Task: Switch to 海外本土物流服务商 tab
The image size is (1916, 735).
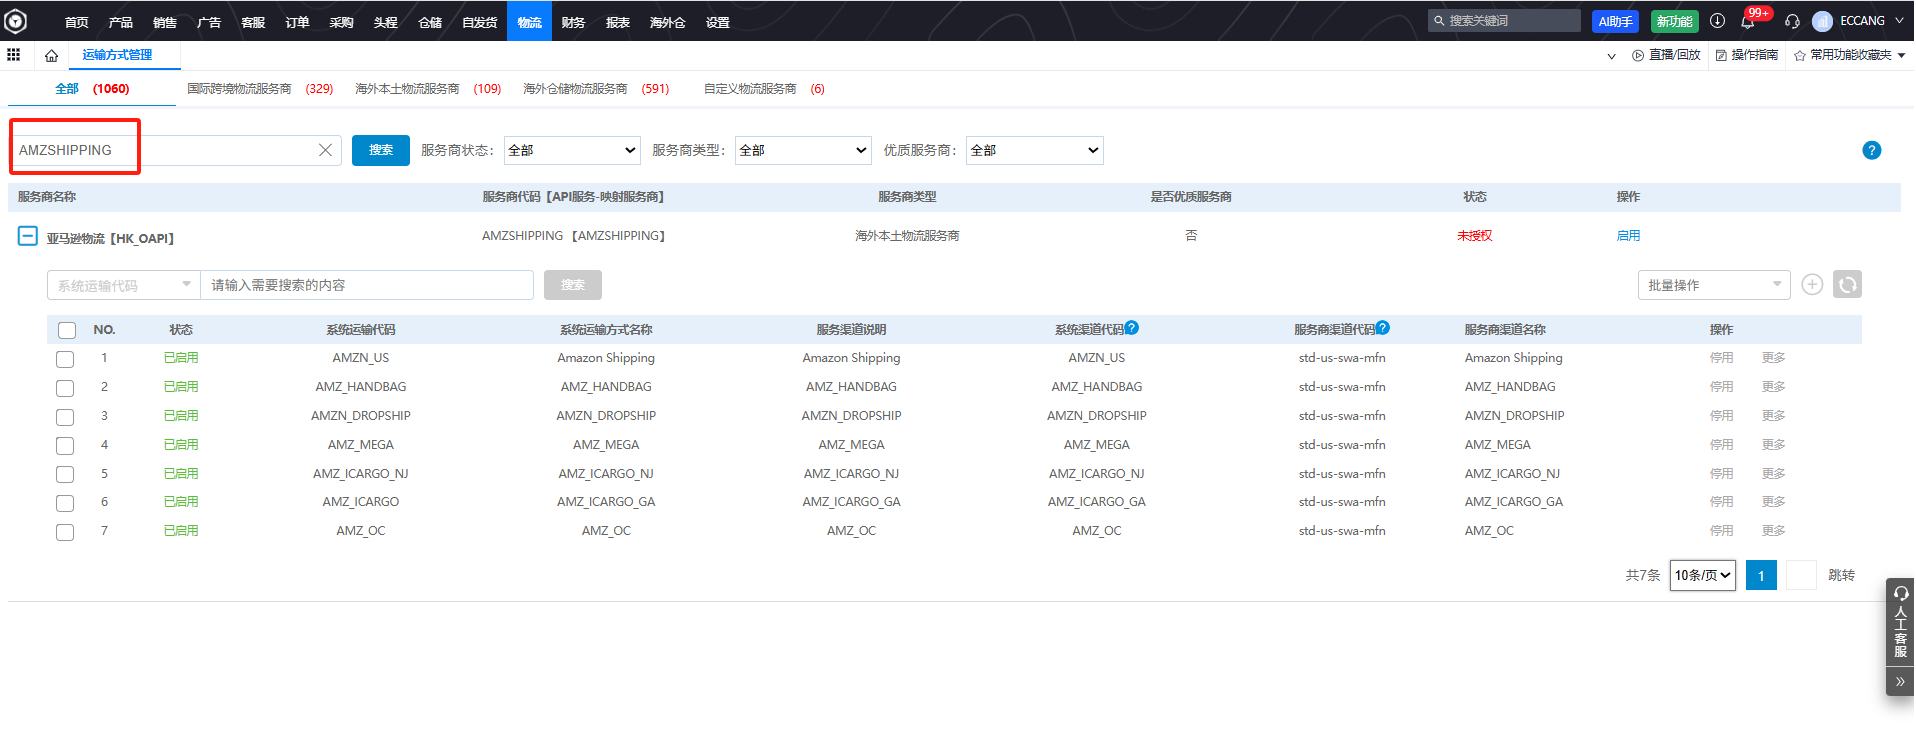Action: pyautogui.click(x=428, y=89)
